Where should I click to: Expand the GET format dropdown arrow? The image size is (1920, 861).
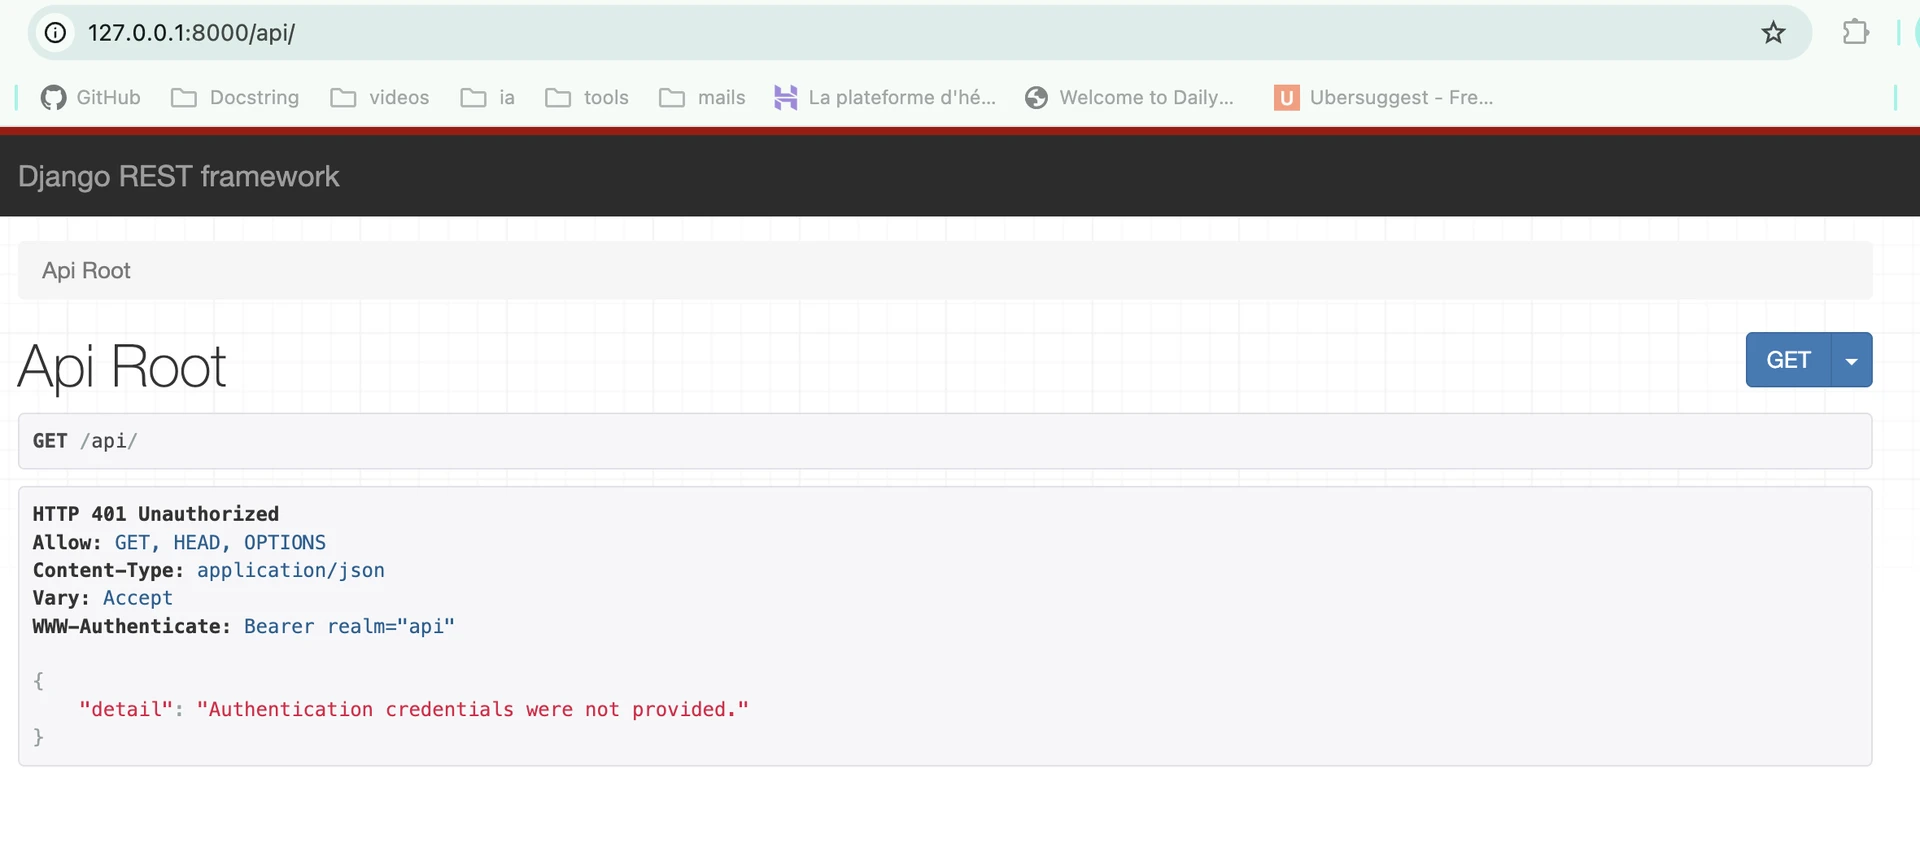click(x=1851, y=361)
